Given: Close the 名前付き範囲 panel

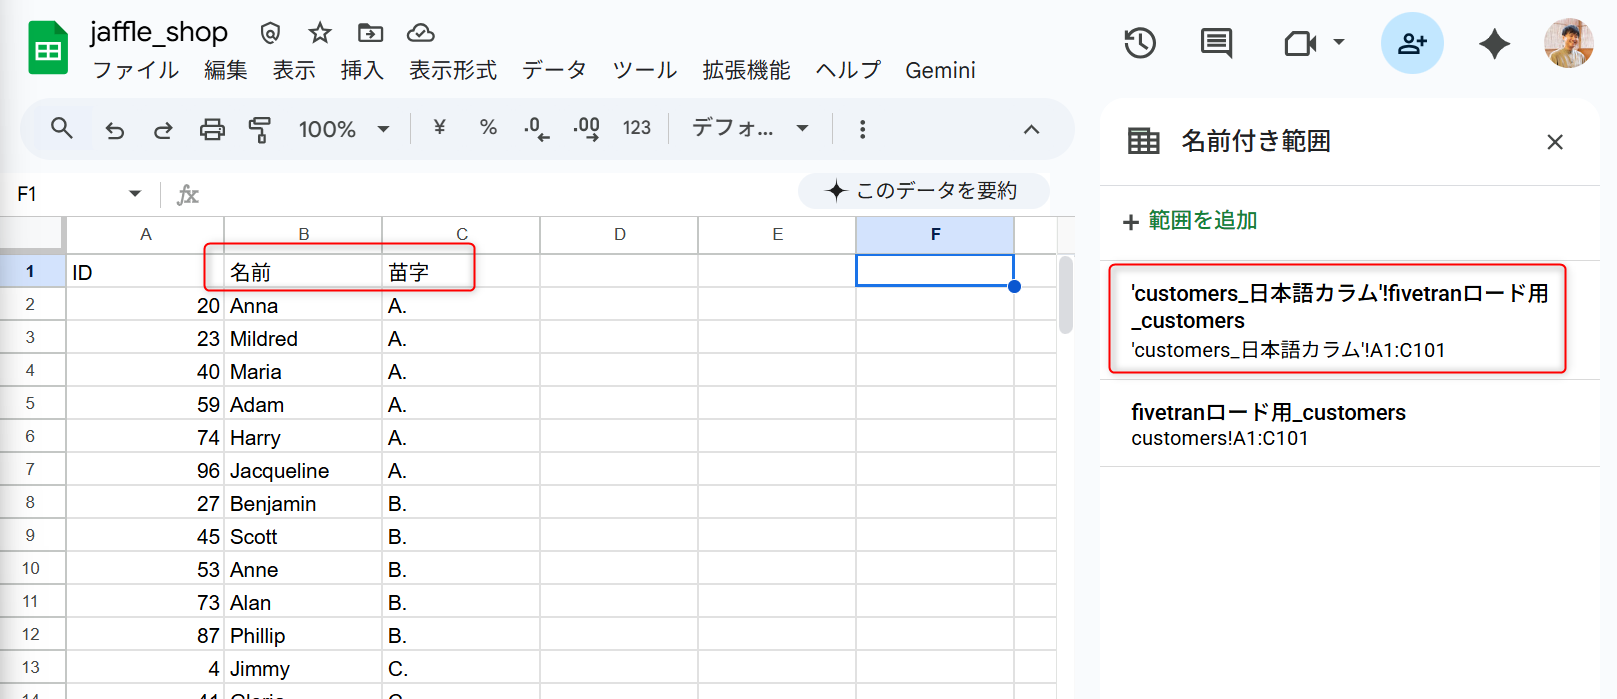Looking at the screenshot, I should 1554,142.
